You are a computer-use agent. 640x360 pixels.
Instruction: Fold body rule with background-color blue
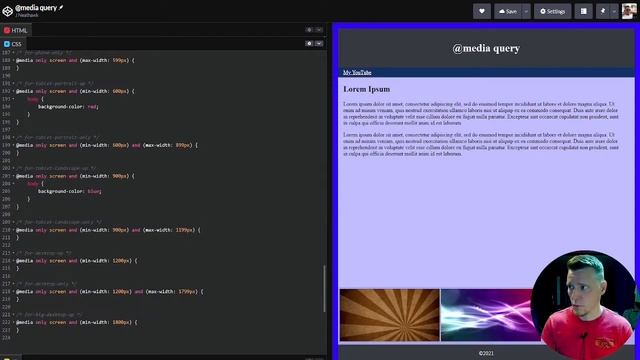coord(13,184)
